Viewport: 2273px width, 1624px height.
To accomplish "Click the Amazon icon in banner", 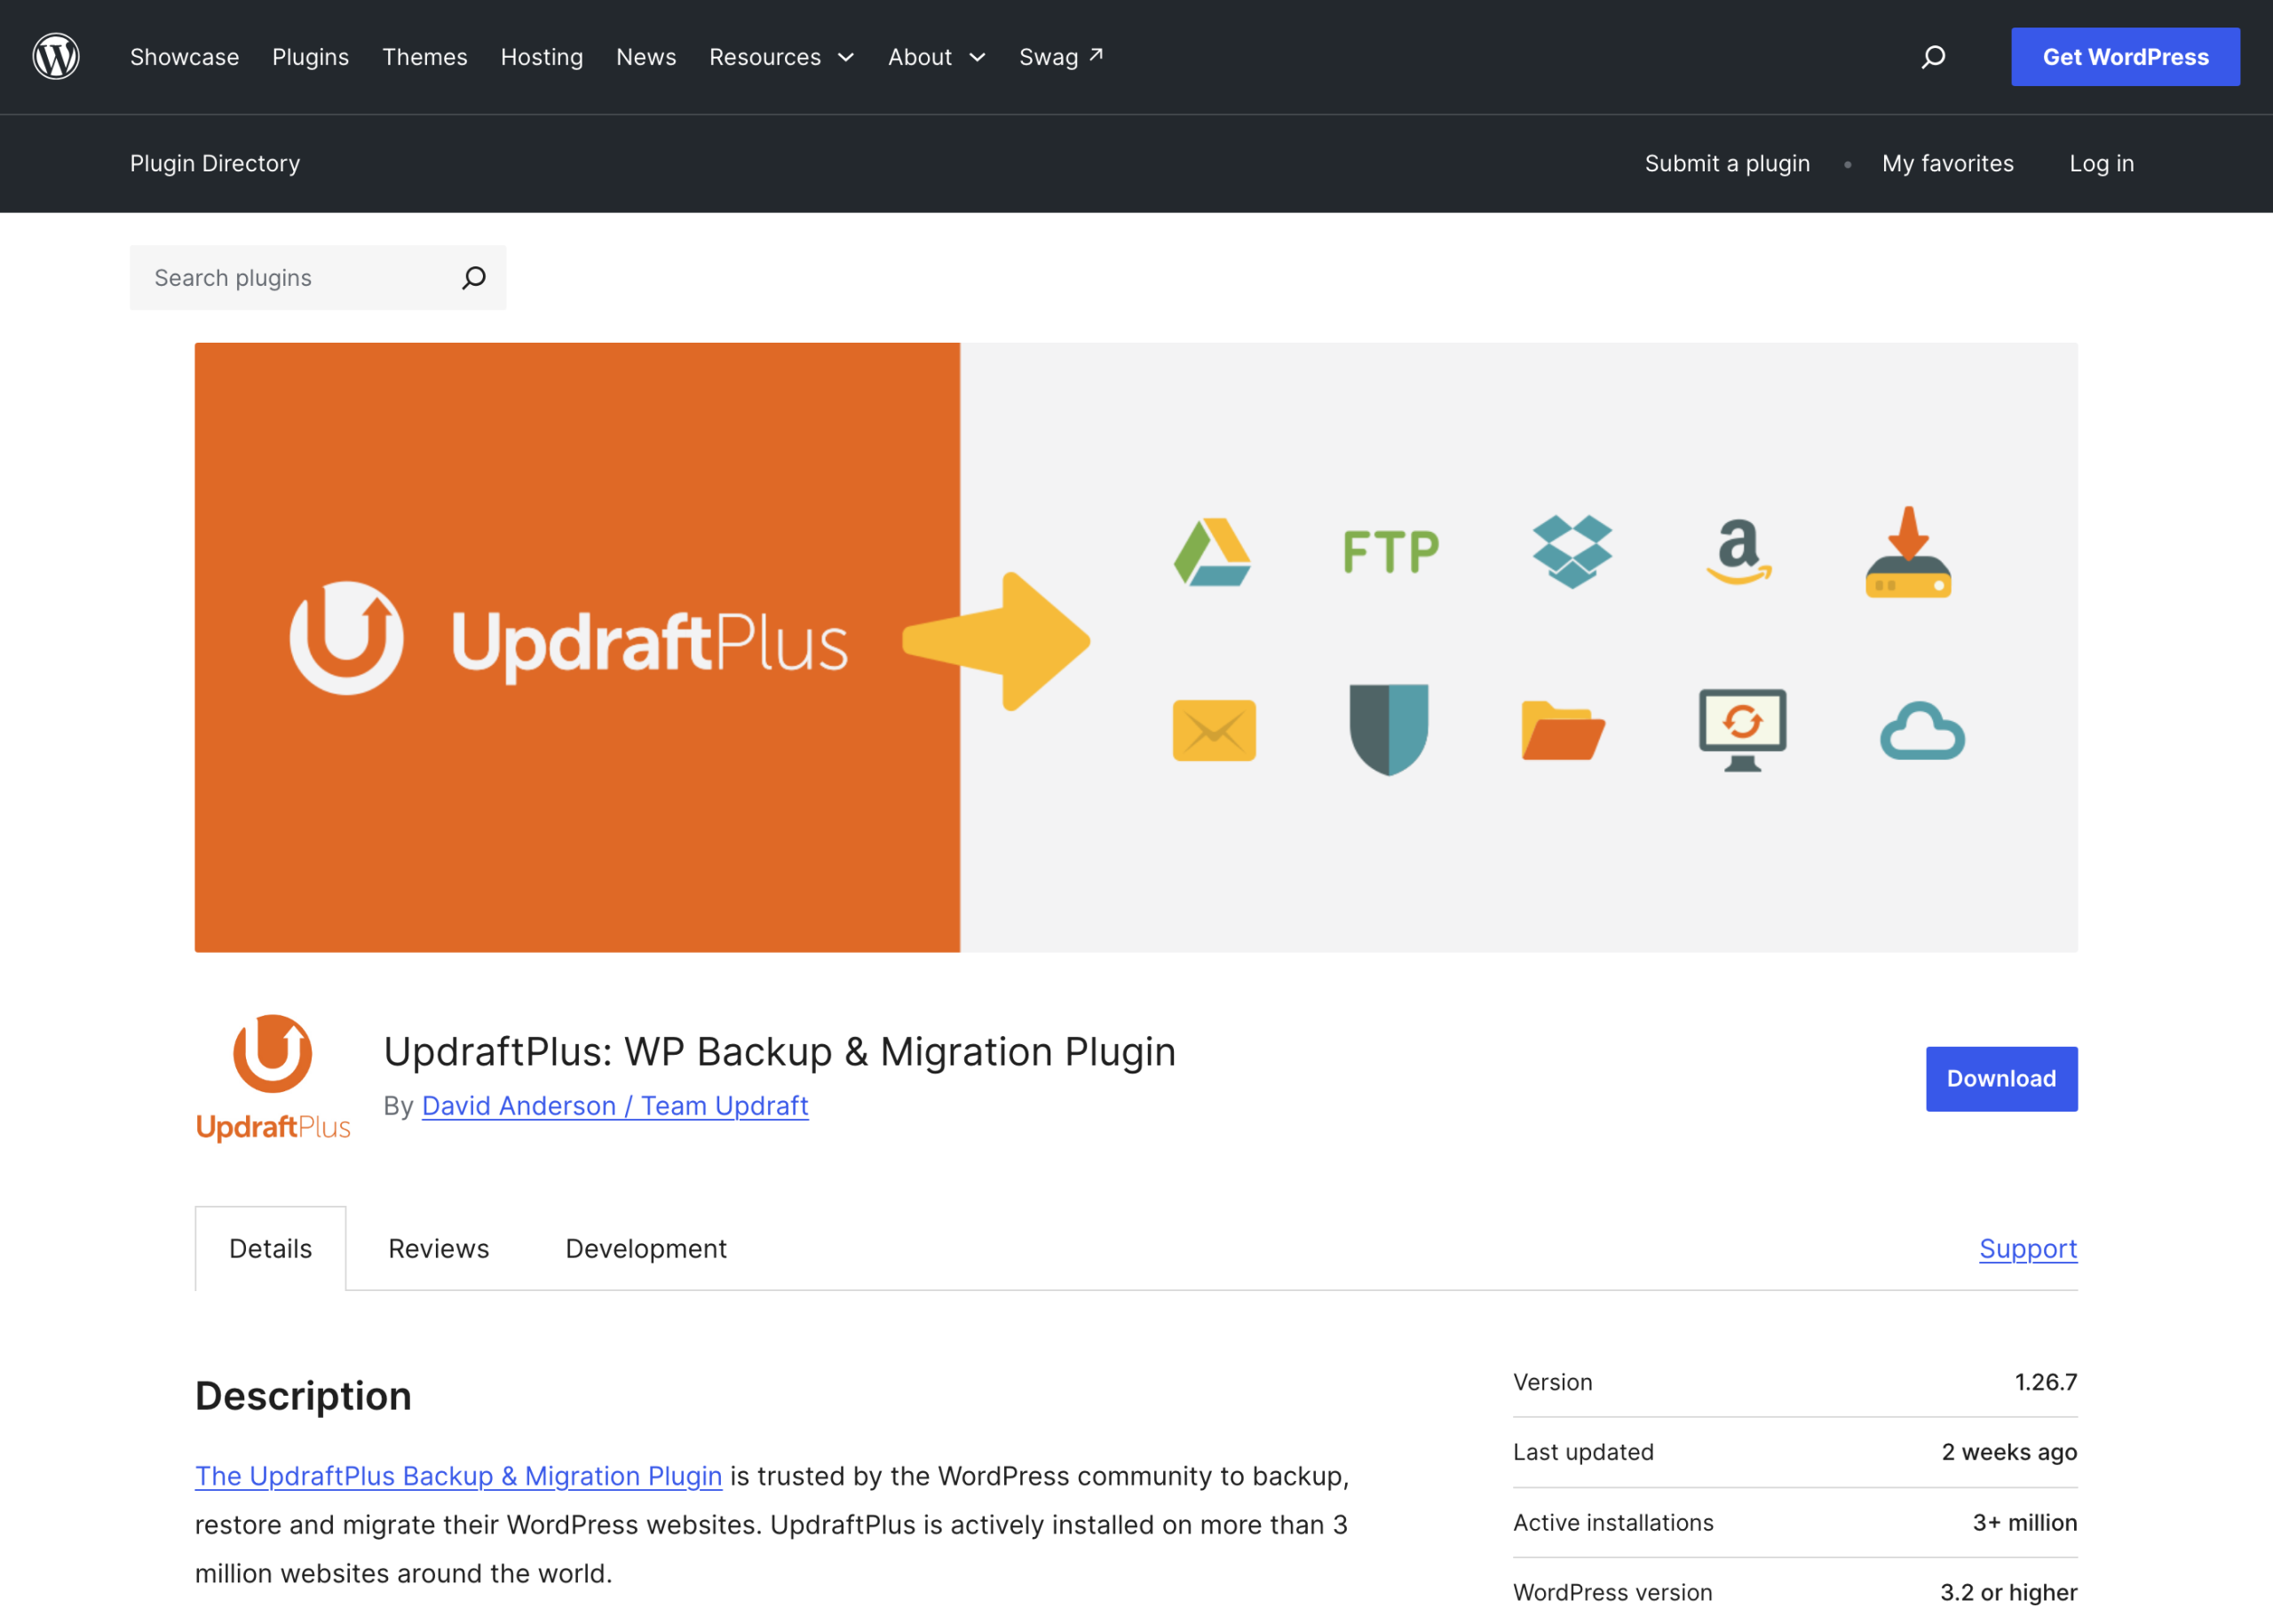I will [1739, 551].
